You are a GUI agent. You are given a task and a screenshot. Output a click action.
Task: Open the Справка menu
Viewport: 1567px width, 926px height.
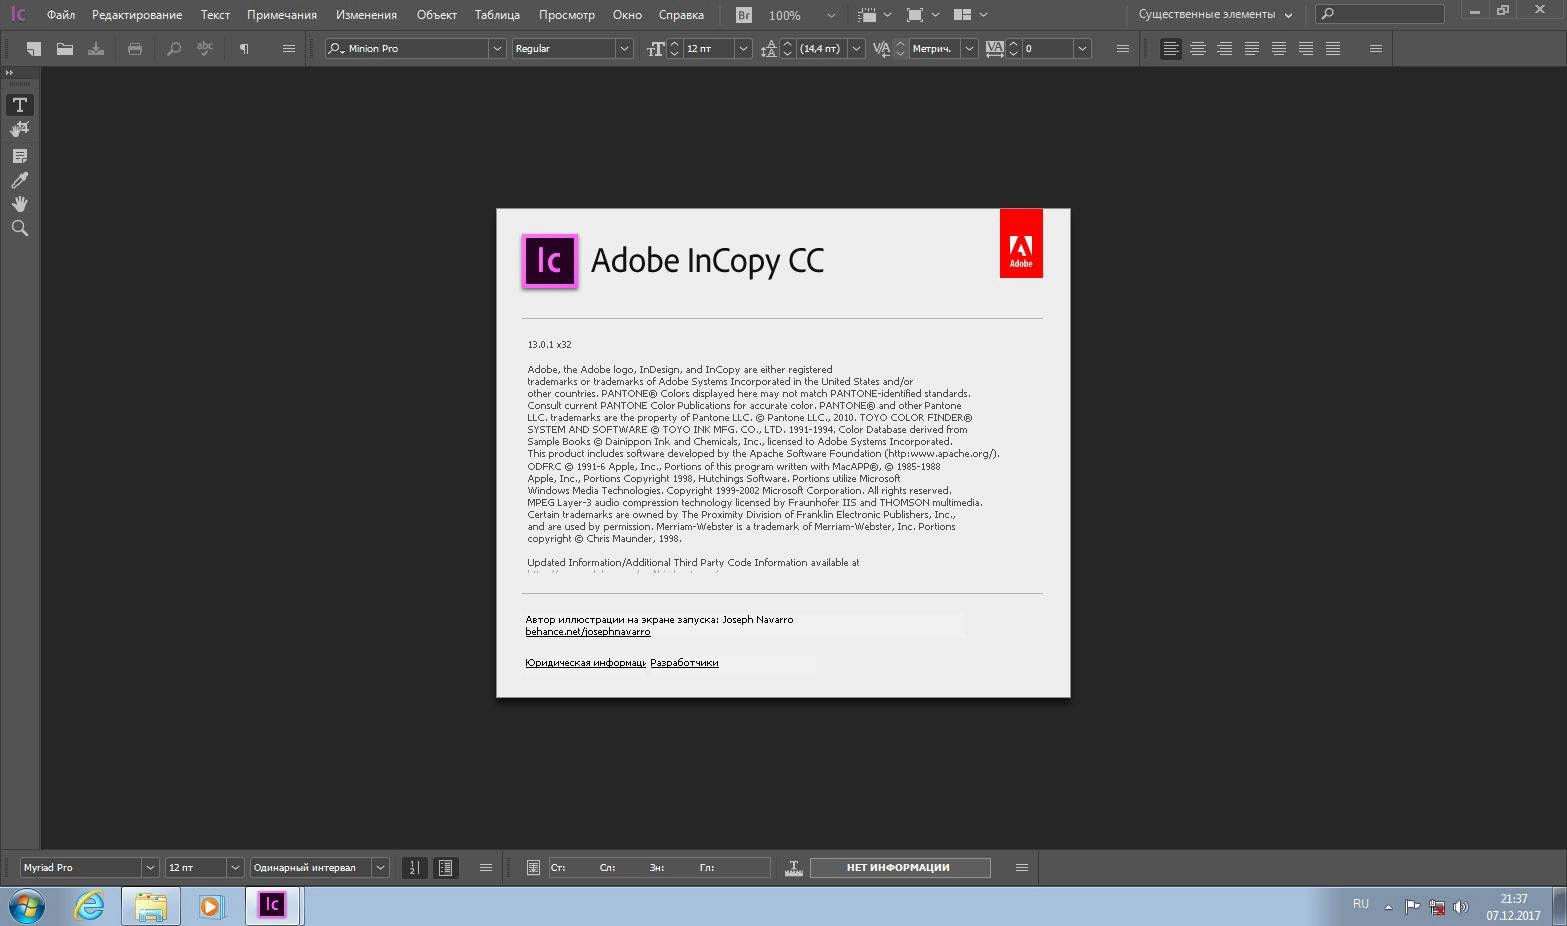(x=681, y=15)
